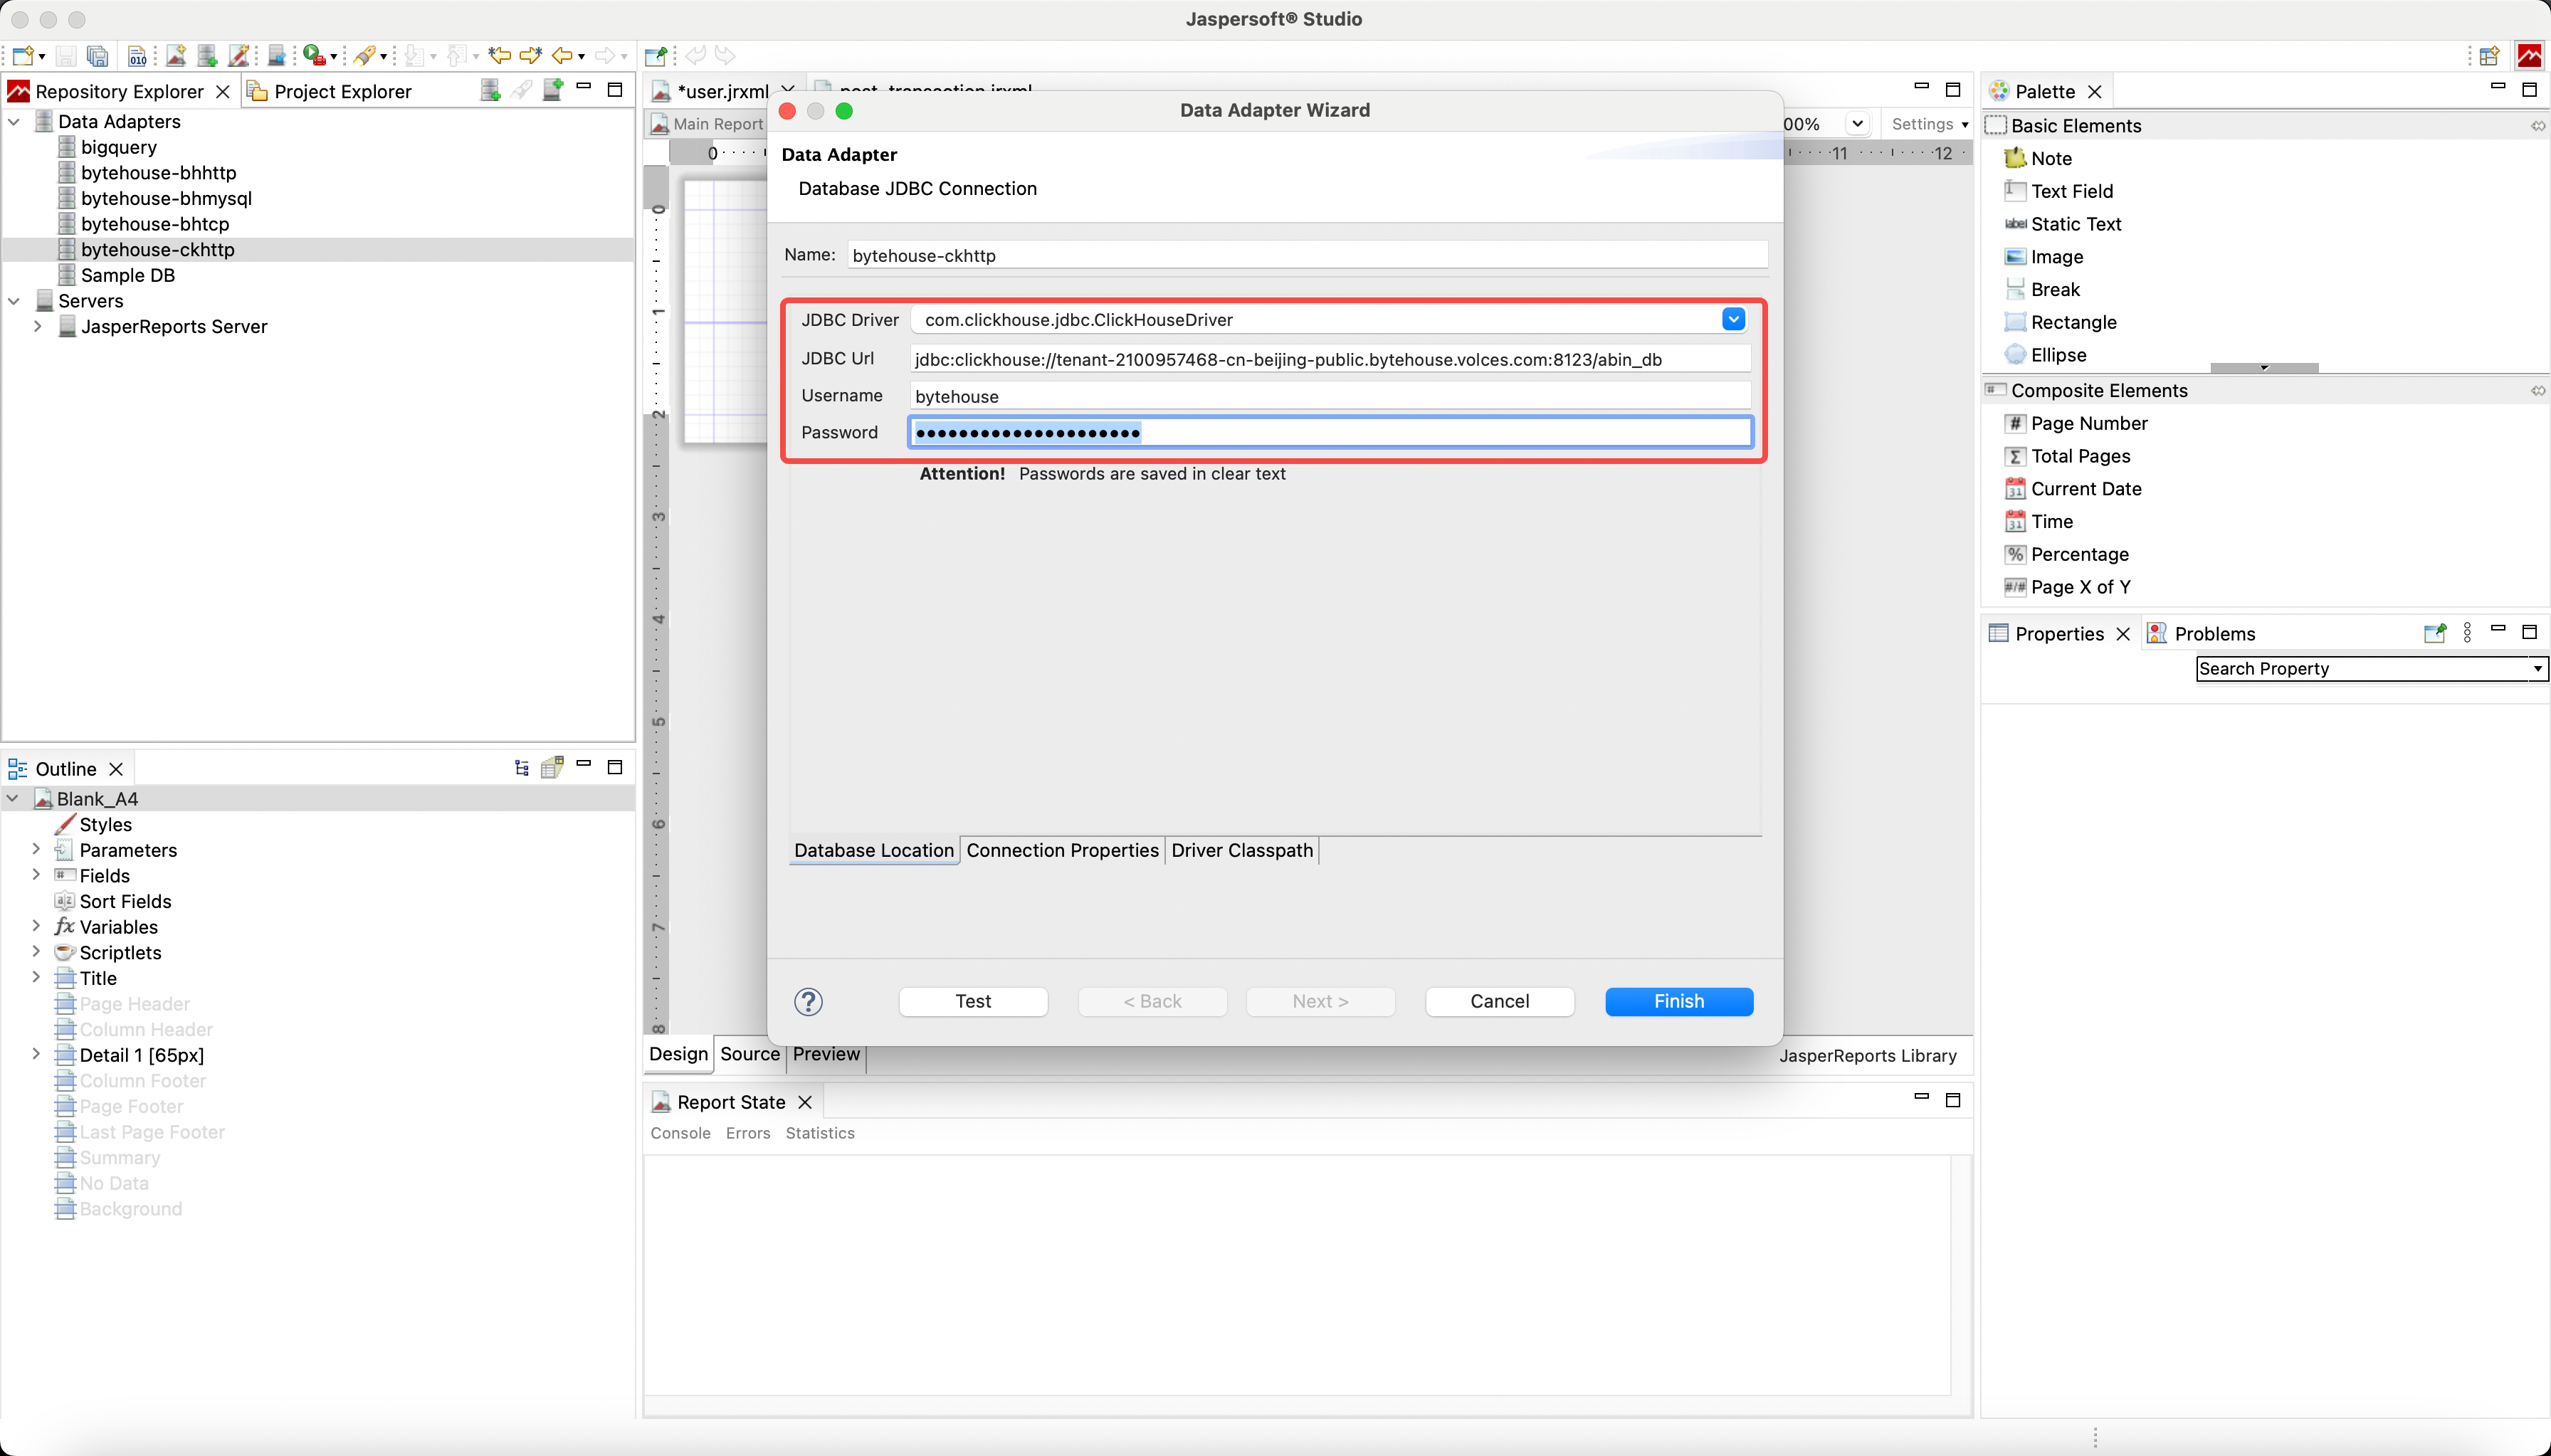Viewport: 2551px width, 1456px height.
Task: Click the adapter Name input field
Action: (x=1307, y=255)
